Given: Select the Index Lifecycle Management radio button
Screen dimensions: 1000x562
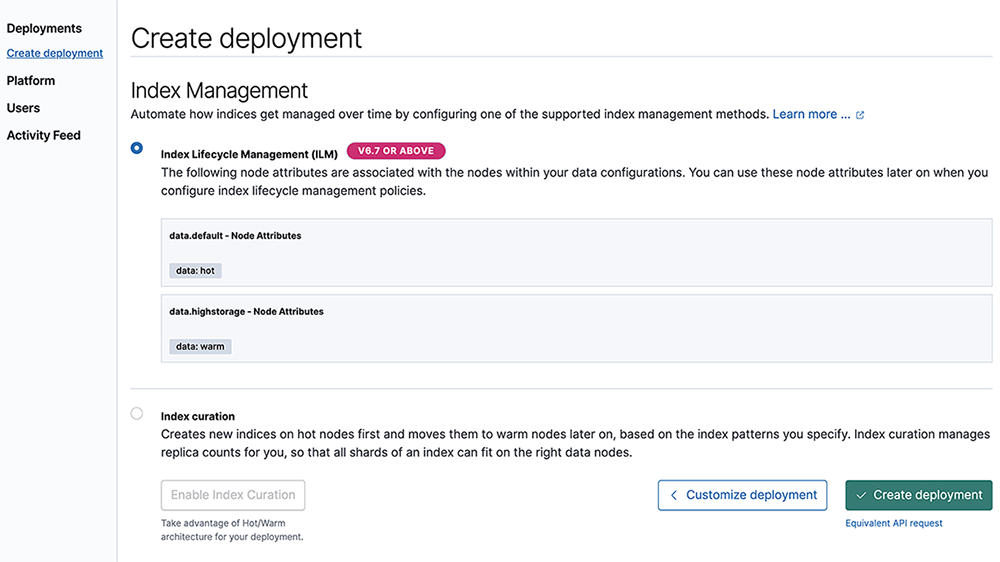Looking at the screenshot, I should point(136,148).
